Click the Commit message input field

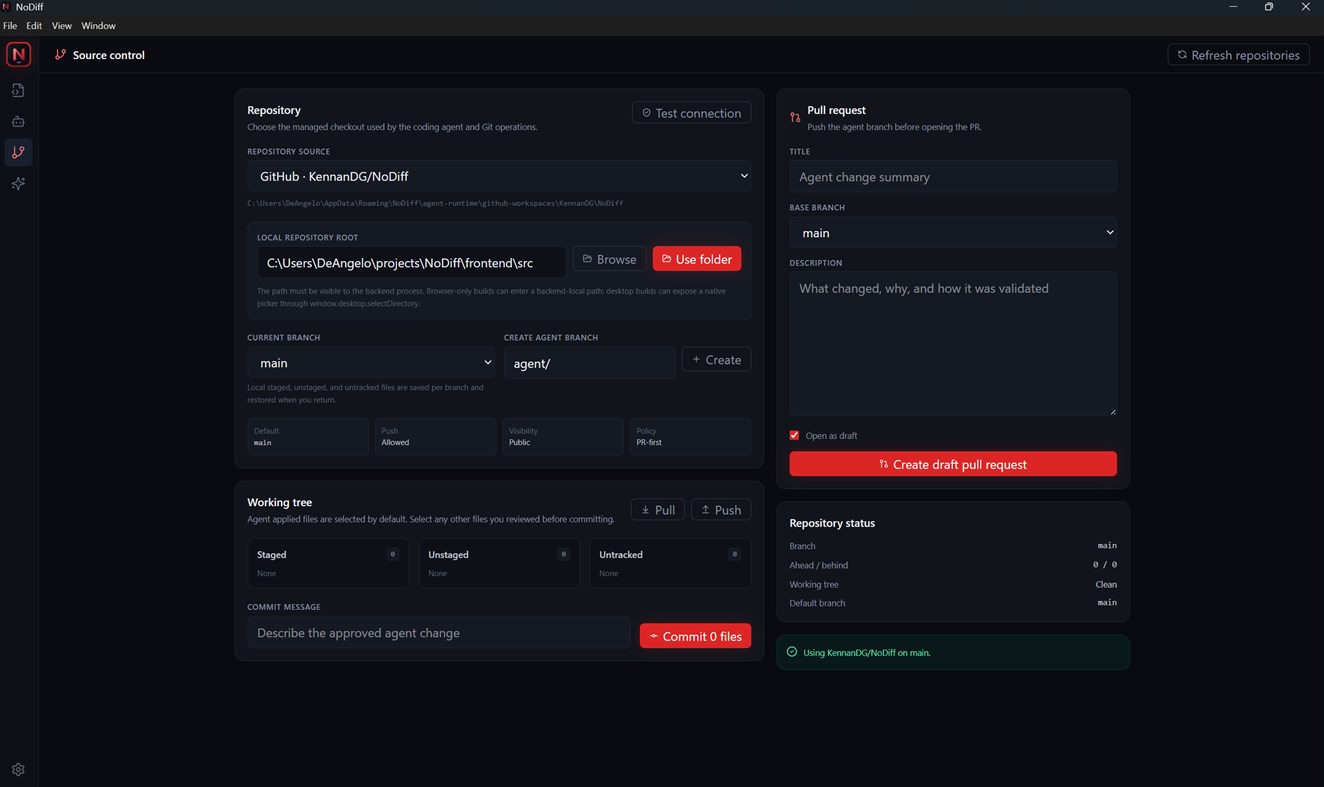click(438, 633)
